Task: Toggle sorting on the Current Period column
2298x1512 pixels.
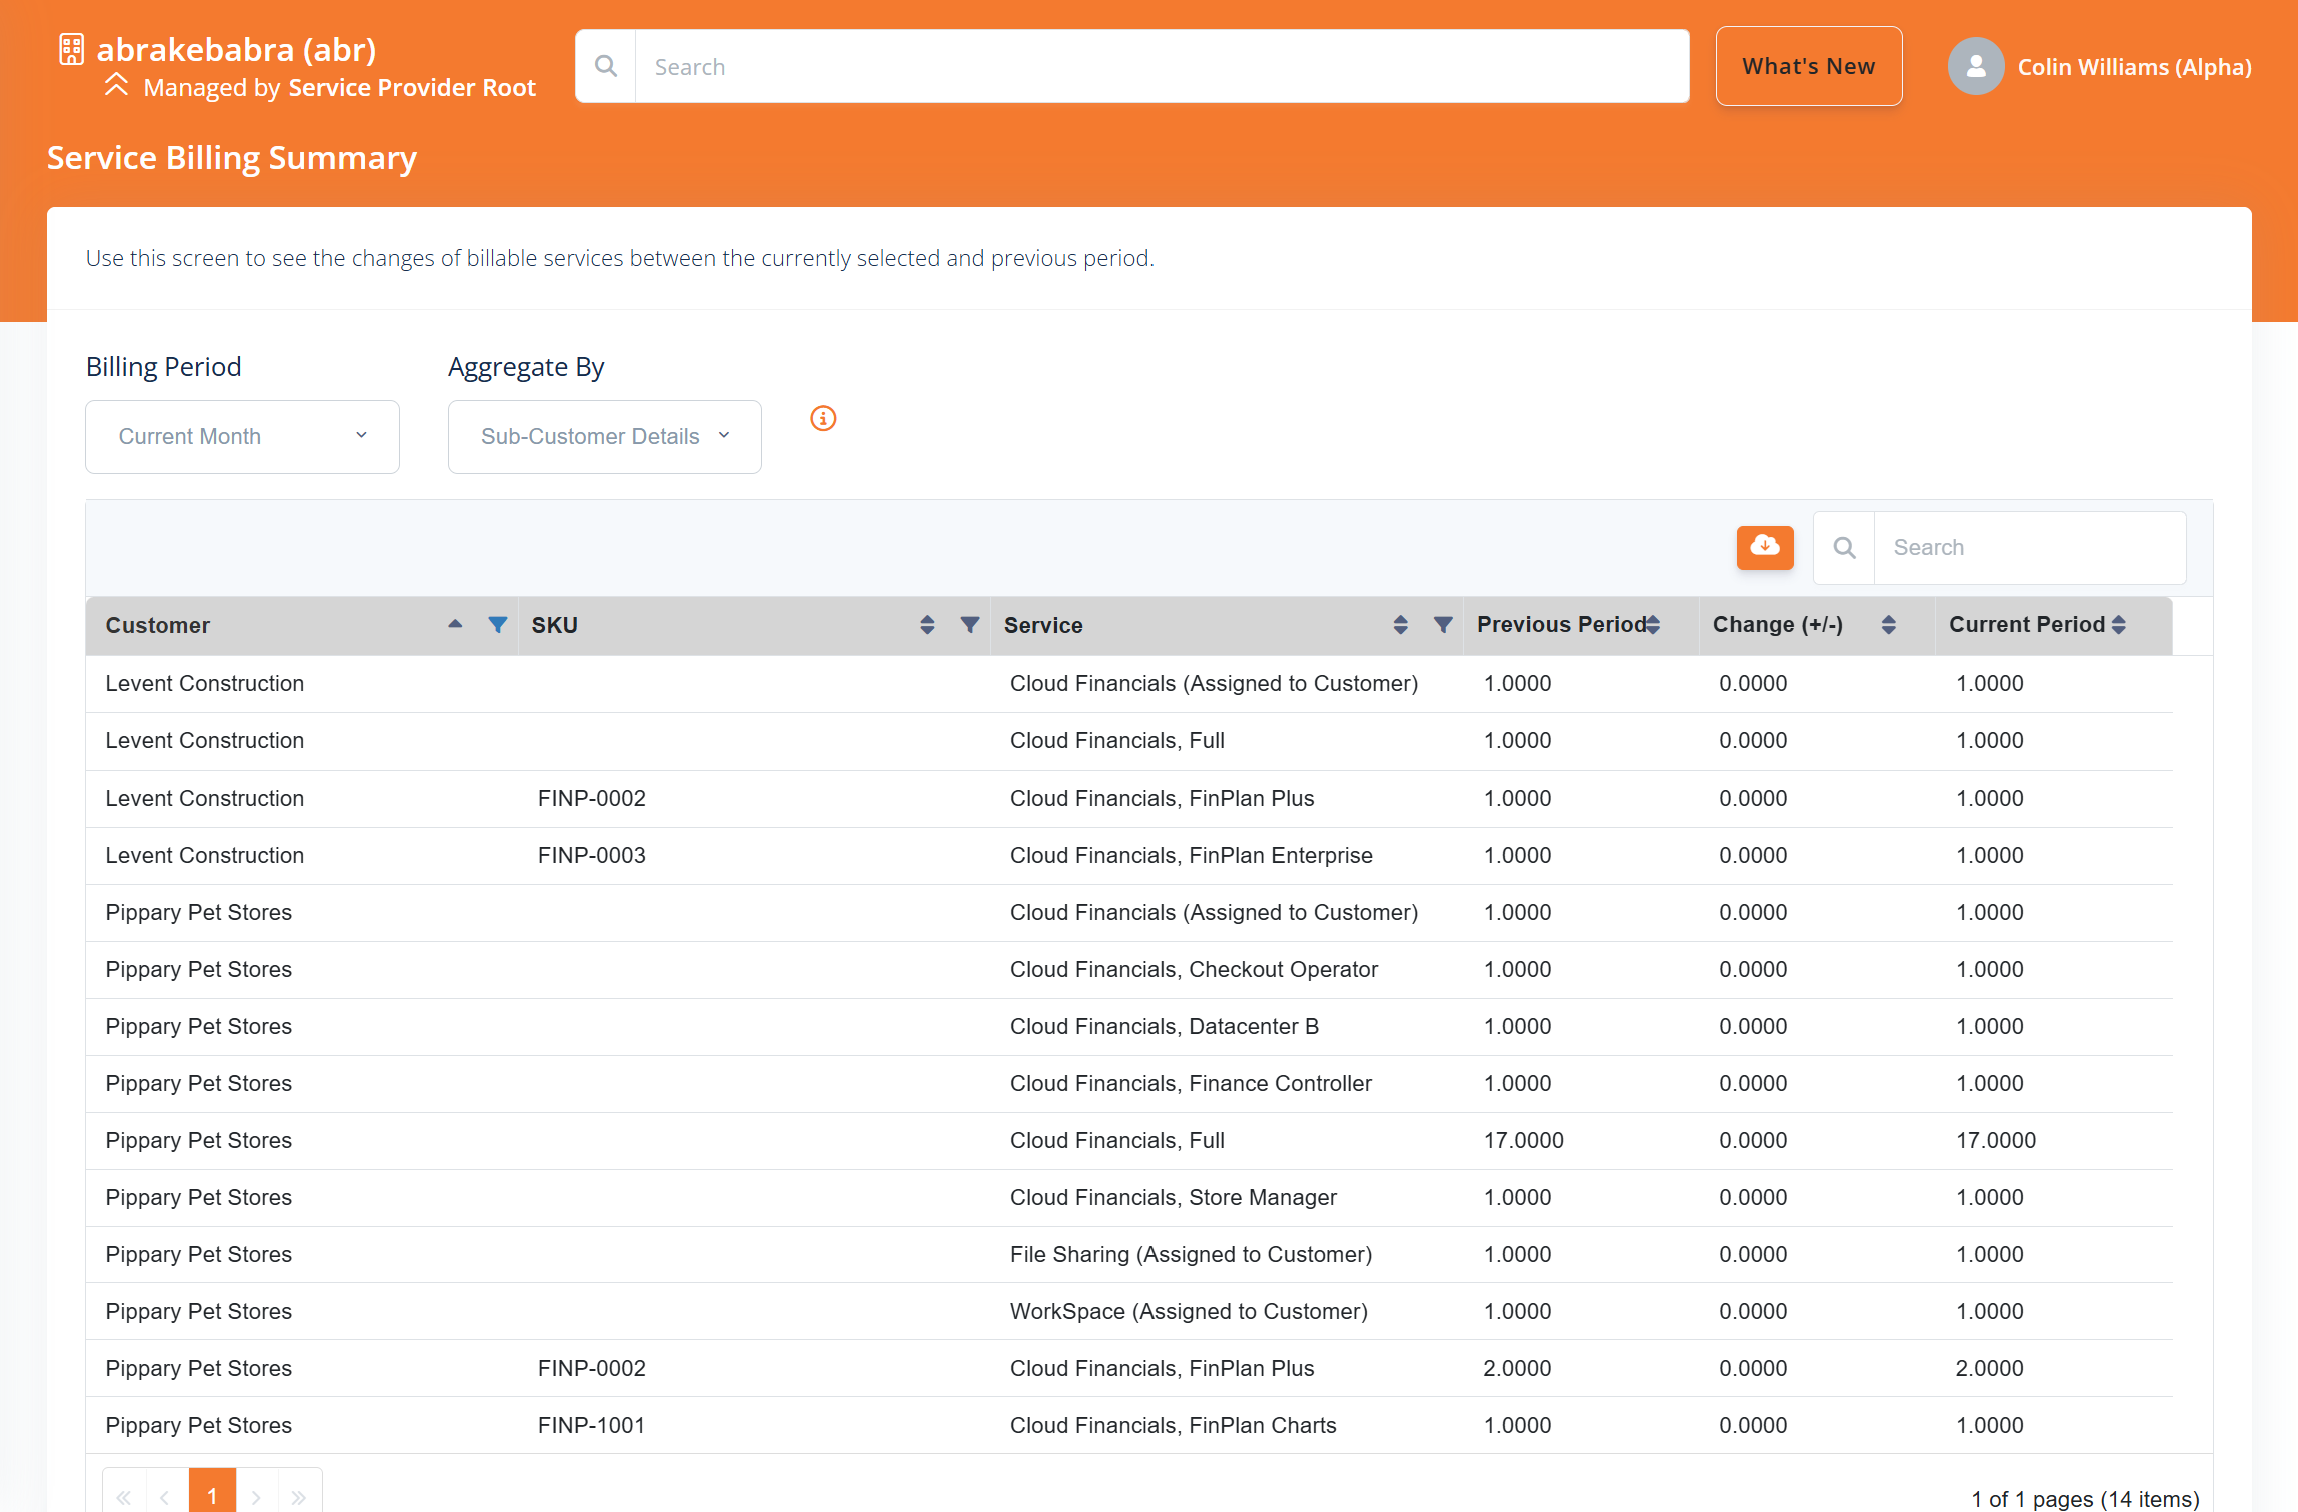Action: [2120, 623]
